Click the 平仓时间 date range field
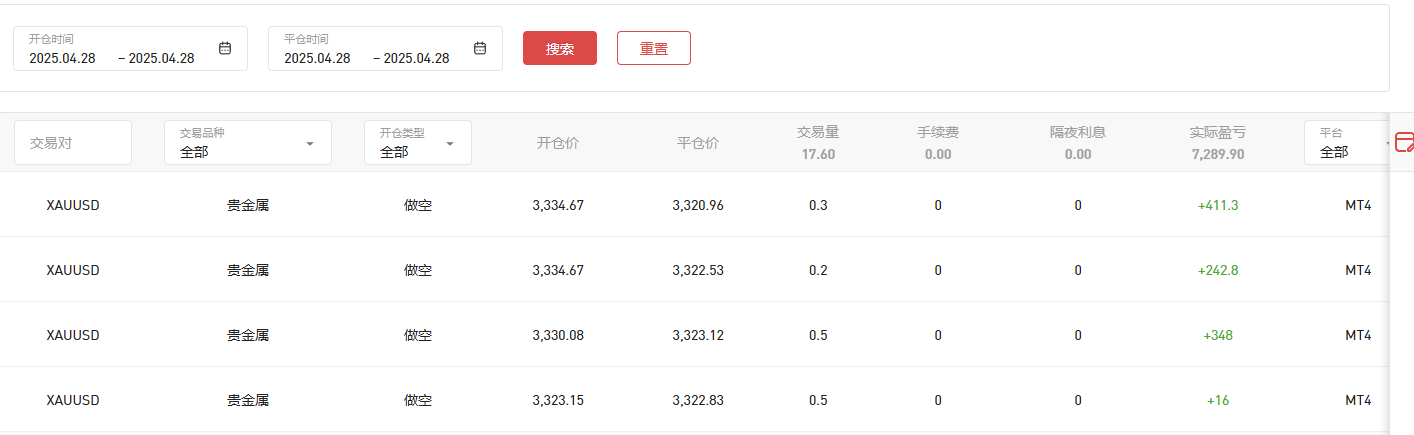 pyautogui.click(x=385, y=48)
